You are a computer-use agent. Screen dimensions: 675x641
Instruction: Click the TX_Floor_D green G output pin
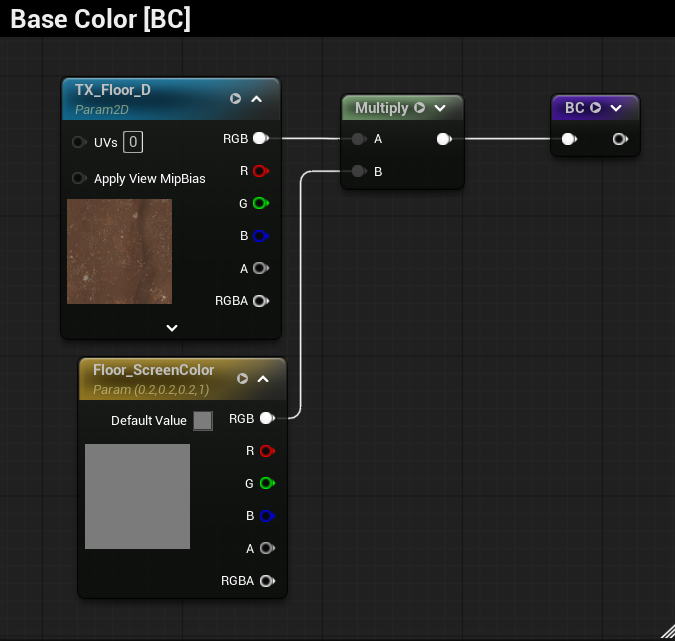(x=260, y=203)
